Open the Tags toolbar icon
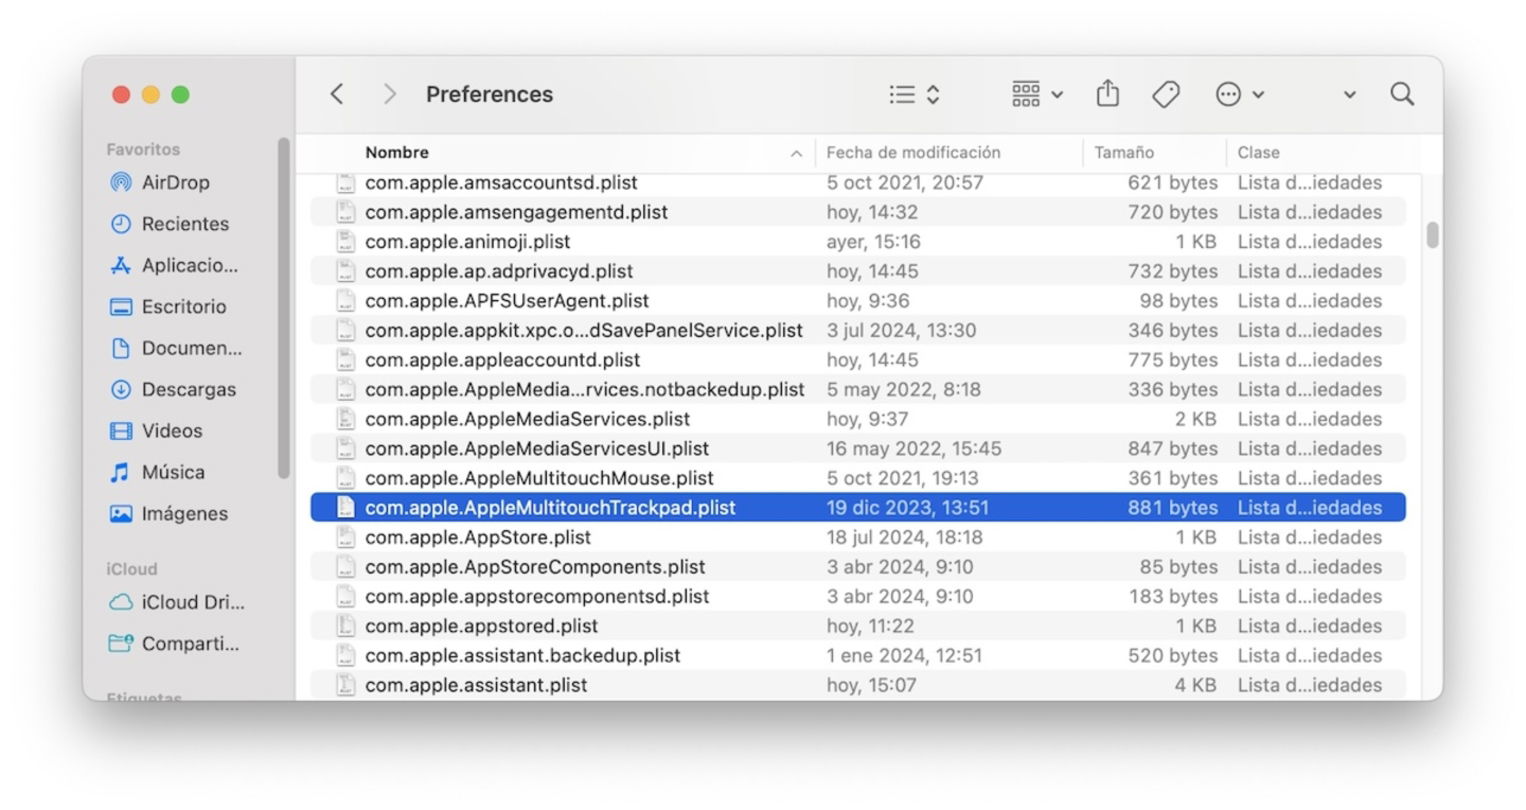This screenshot has width=1526, height=810. [1165, 94]
